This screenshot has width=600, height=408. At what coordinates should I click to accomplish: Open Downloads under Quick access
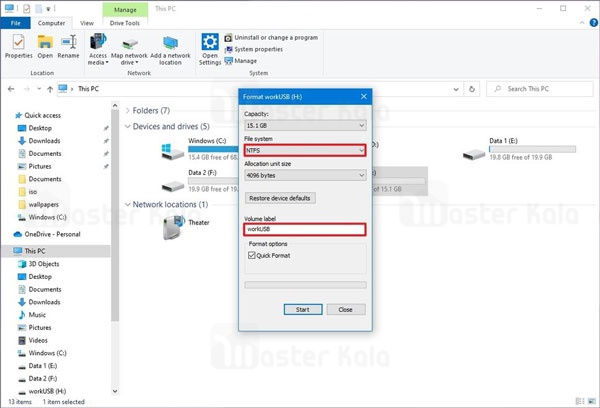click(39, 141)
